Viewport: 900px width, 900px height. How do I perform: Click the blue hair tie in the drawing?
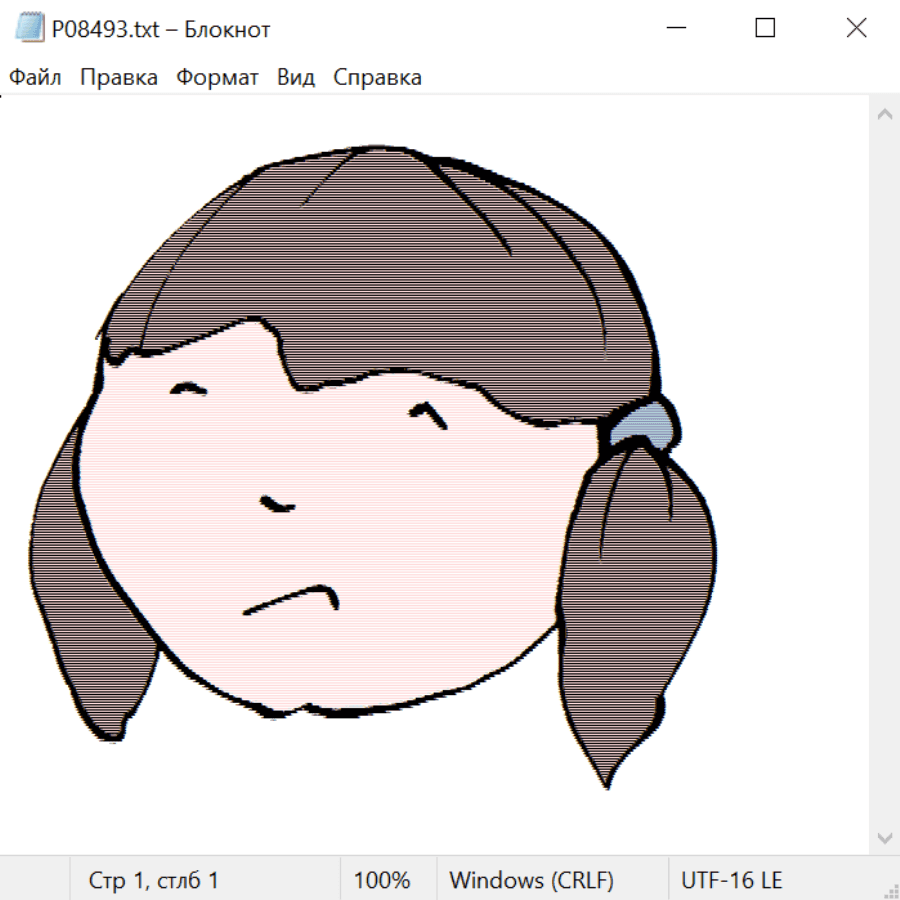click(x=643, y=424)
